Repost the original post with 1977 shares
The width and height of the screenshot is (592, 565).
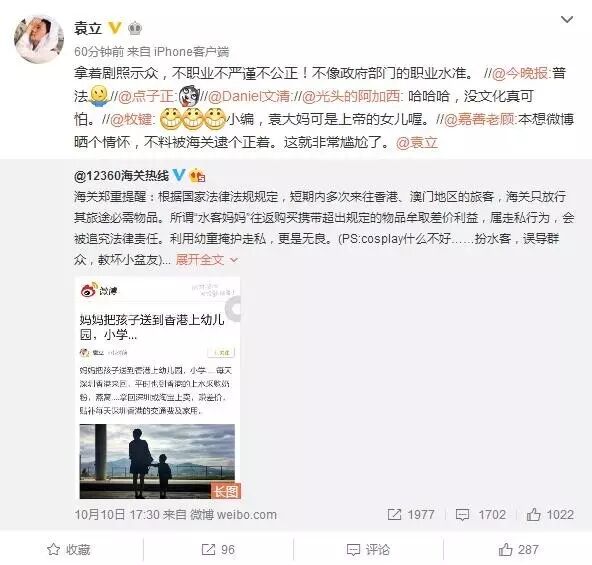[x=411, y=514]
